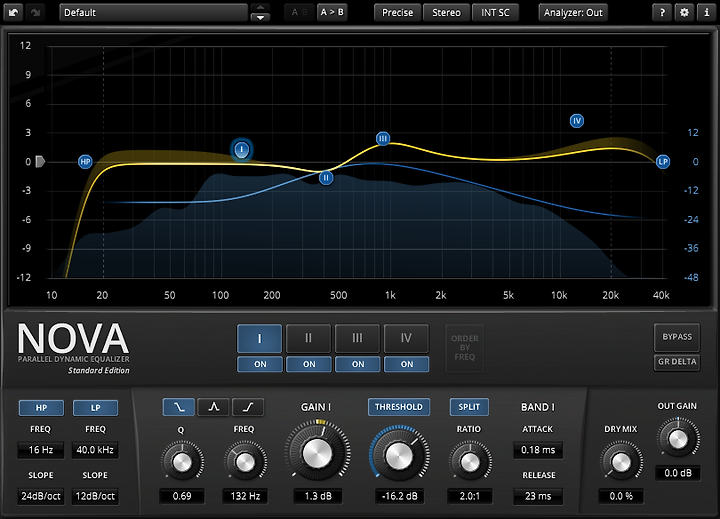Toggle the HP filter button

41,408
